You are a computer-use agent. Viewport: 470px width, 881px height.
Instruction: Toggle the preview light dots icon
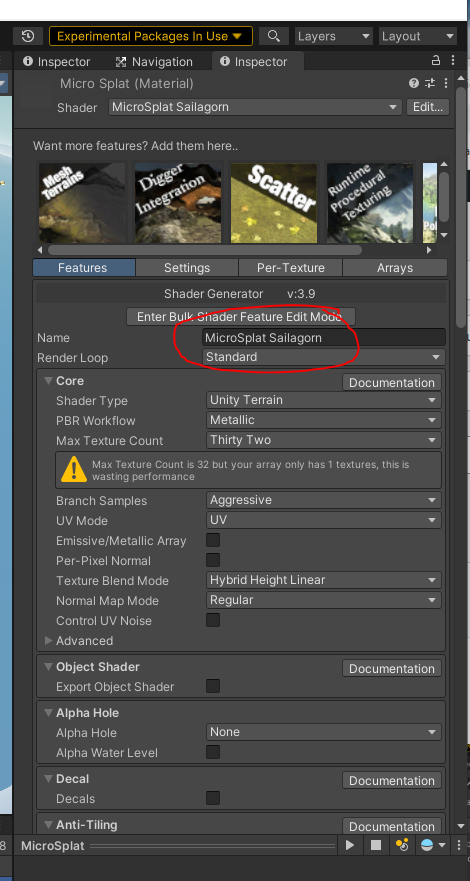[x=401, y=845]
